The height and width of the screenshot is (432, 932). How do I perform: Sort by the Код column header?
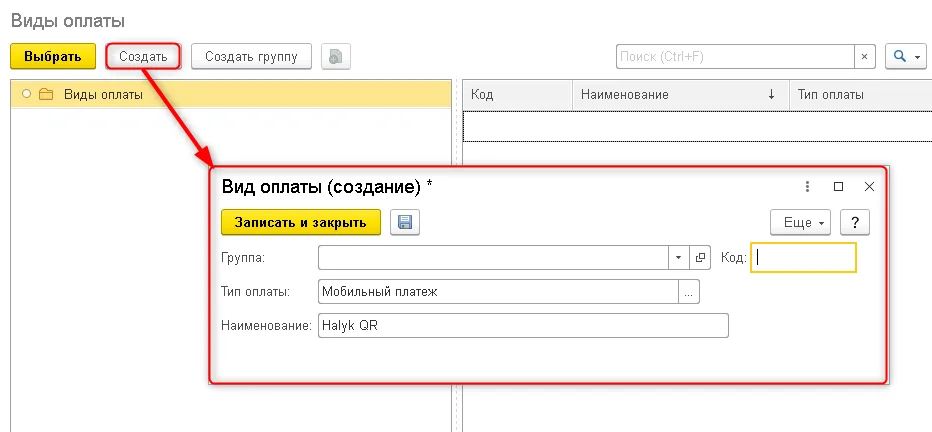click(517, 95)
